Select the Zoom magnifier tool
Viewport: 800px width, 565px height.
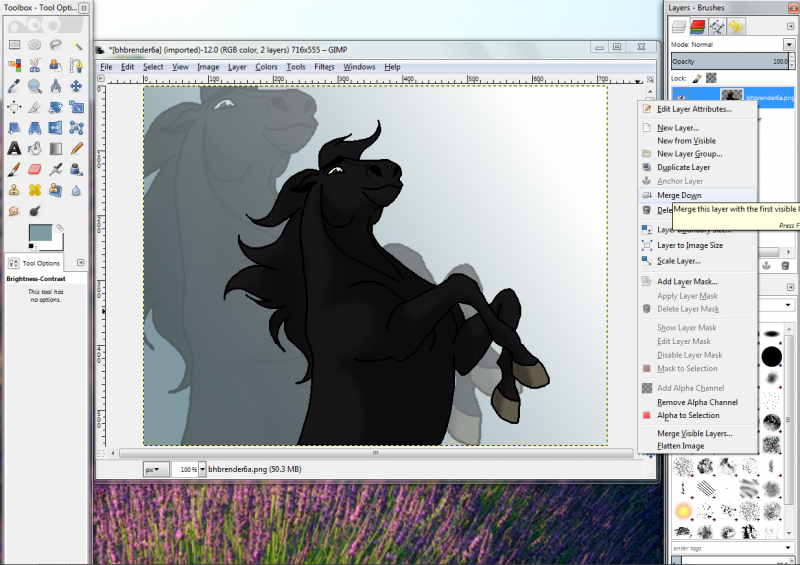coord(35,86)
